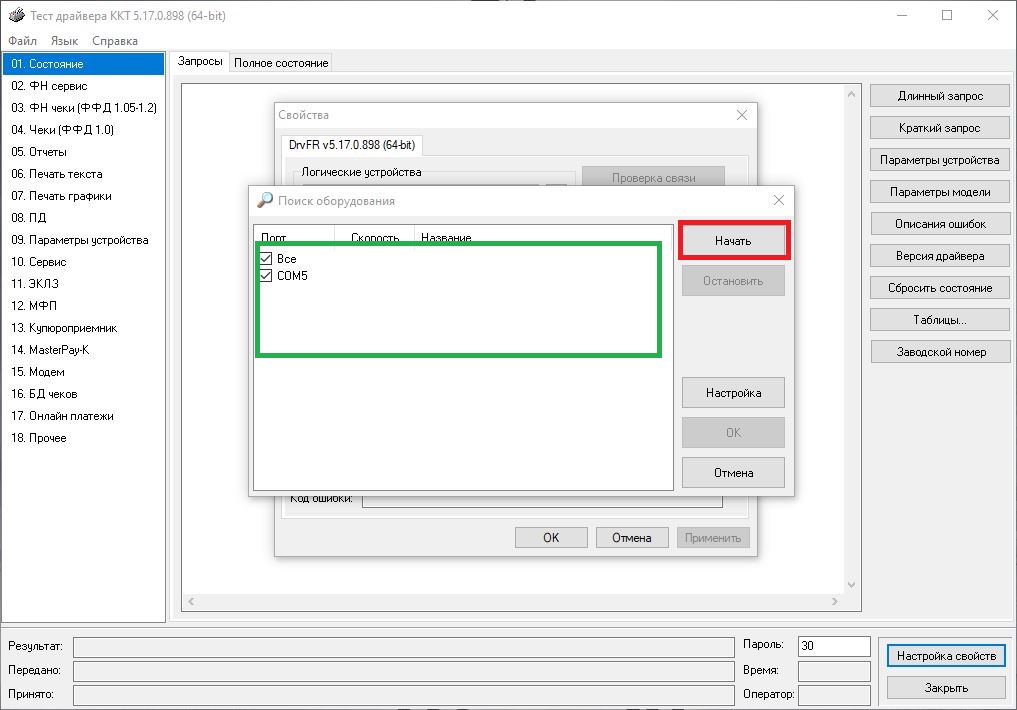The image size is (1017, 710).
Task: Open the Справка menu
Action: 115,41
